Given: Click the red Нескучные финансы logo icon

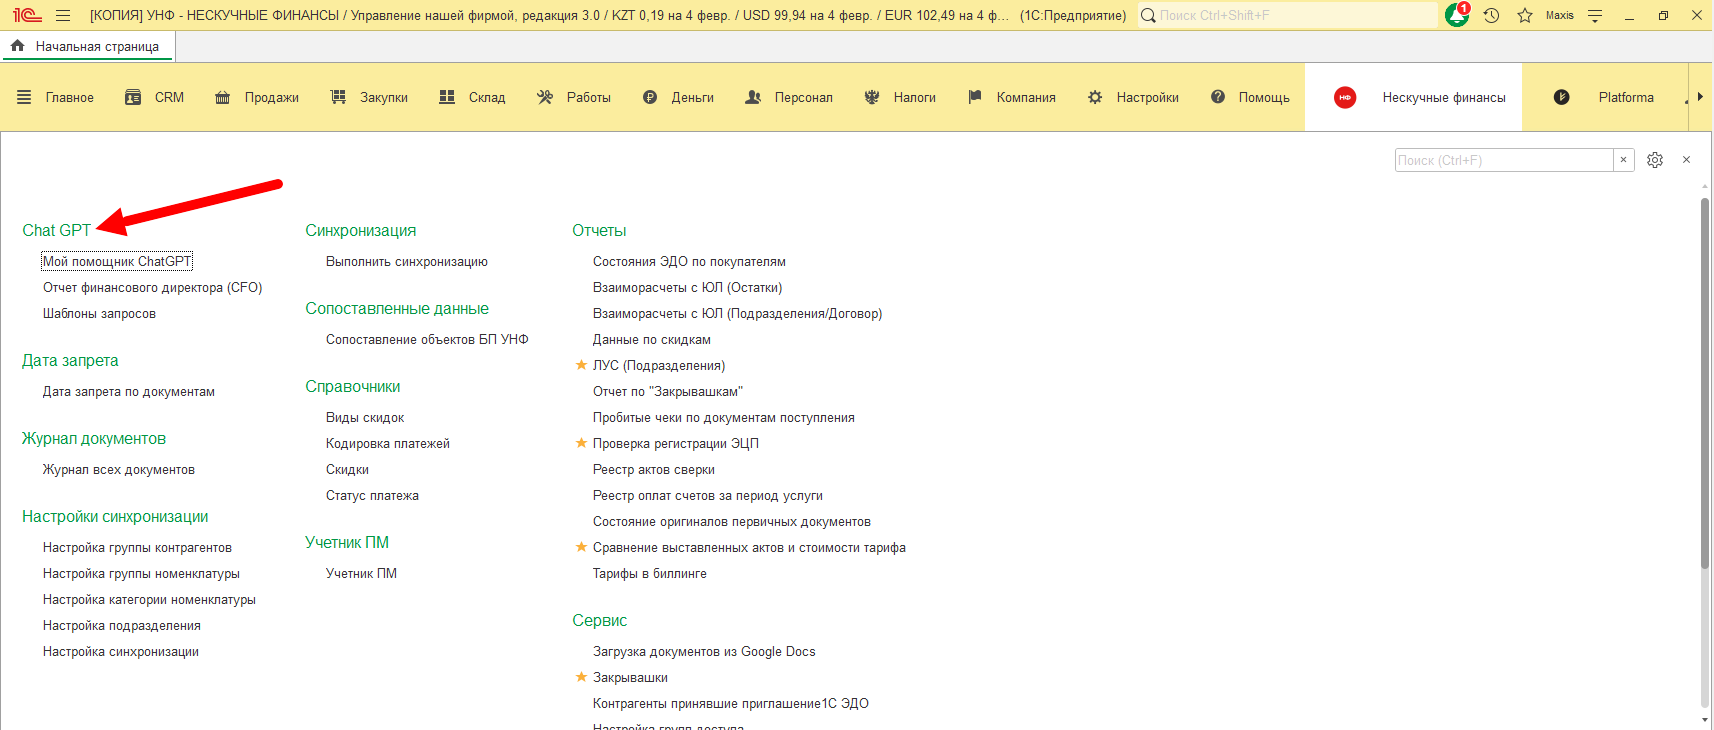Looking at the screenshot, I should 1345,97.
